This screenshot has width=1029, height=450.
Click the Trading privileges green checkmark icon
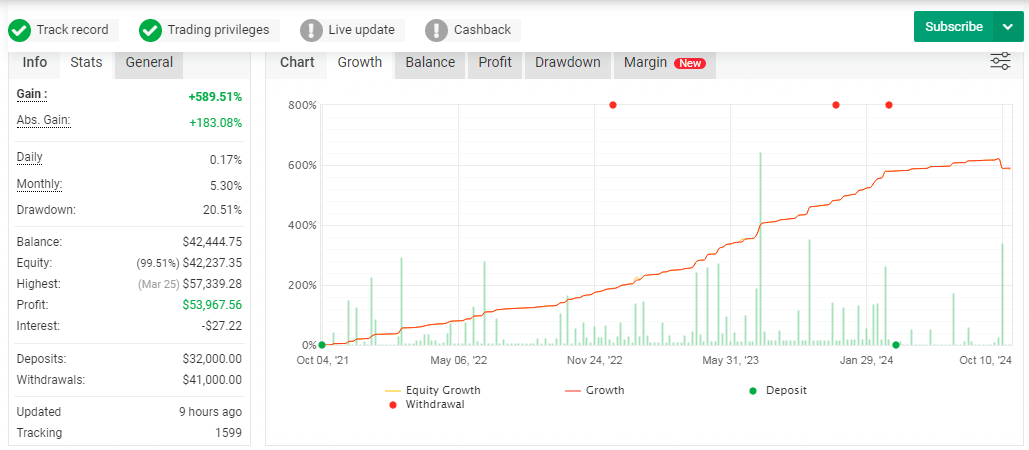point(150,30)
